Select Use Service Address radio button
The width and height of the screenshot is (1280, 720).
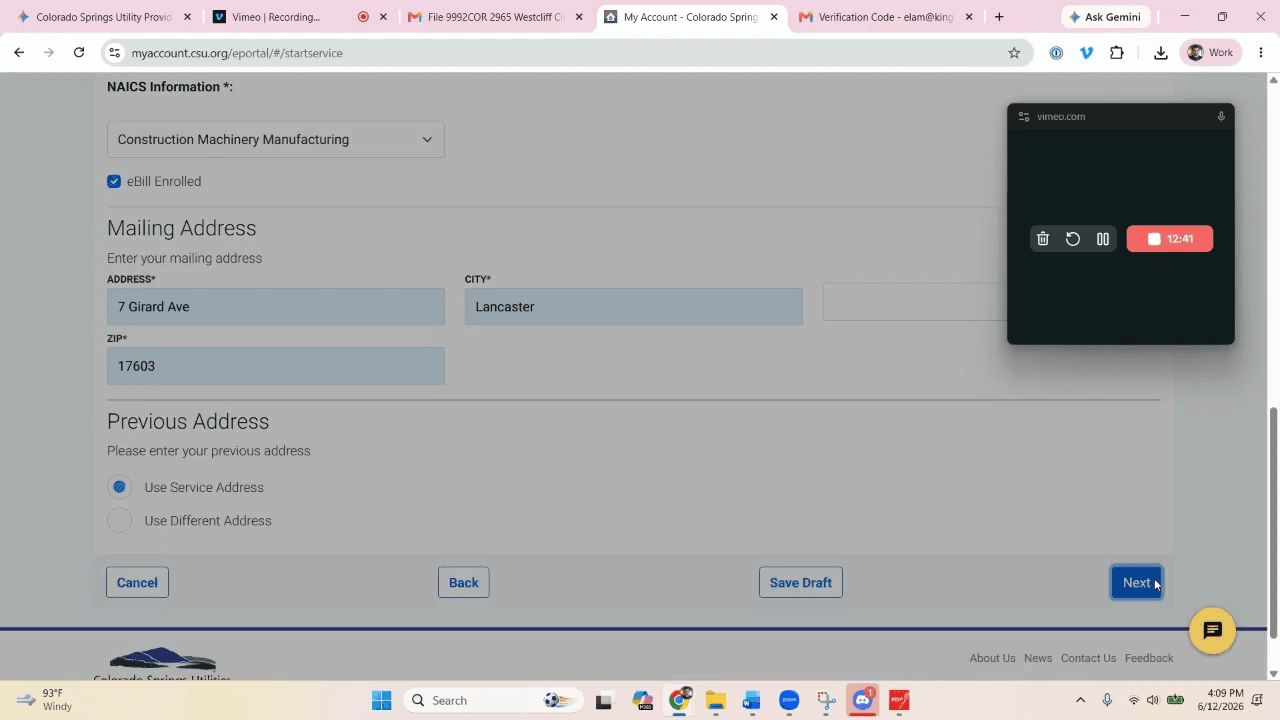[x=119, y=487]
